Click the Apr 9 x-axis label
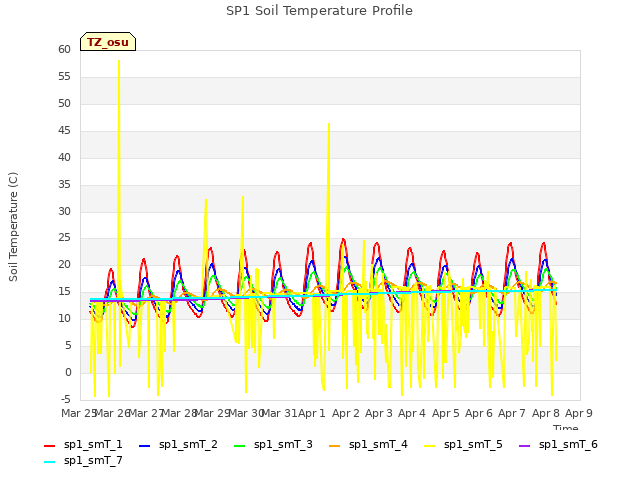Image resolution: width=640 pixels, height=480 pixels. pyautogui.click(x=578, y=413)
